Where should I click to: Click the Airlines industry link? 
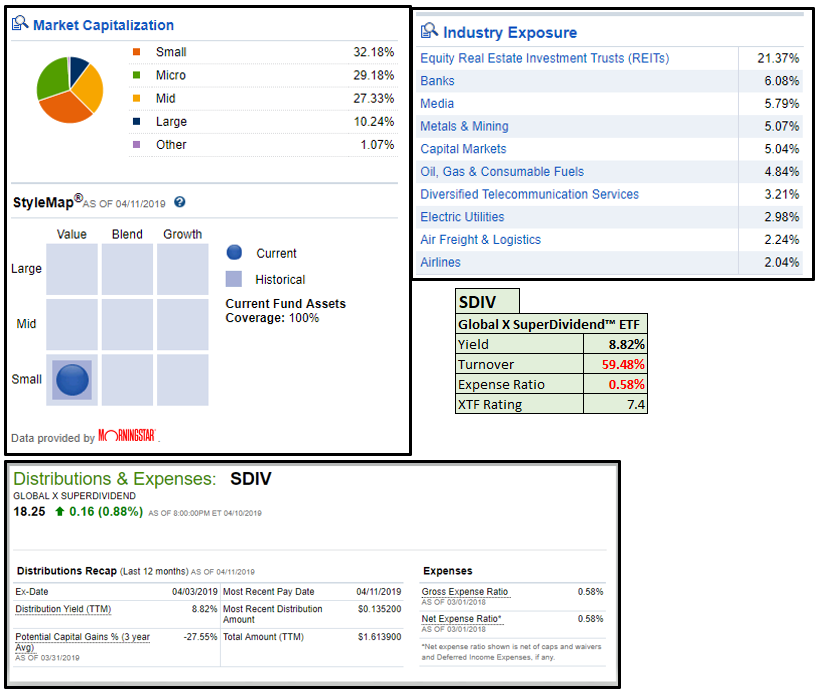(x=441, y=262)
